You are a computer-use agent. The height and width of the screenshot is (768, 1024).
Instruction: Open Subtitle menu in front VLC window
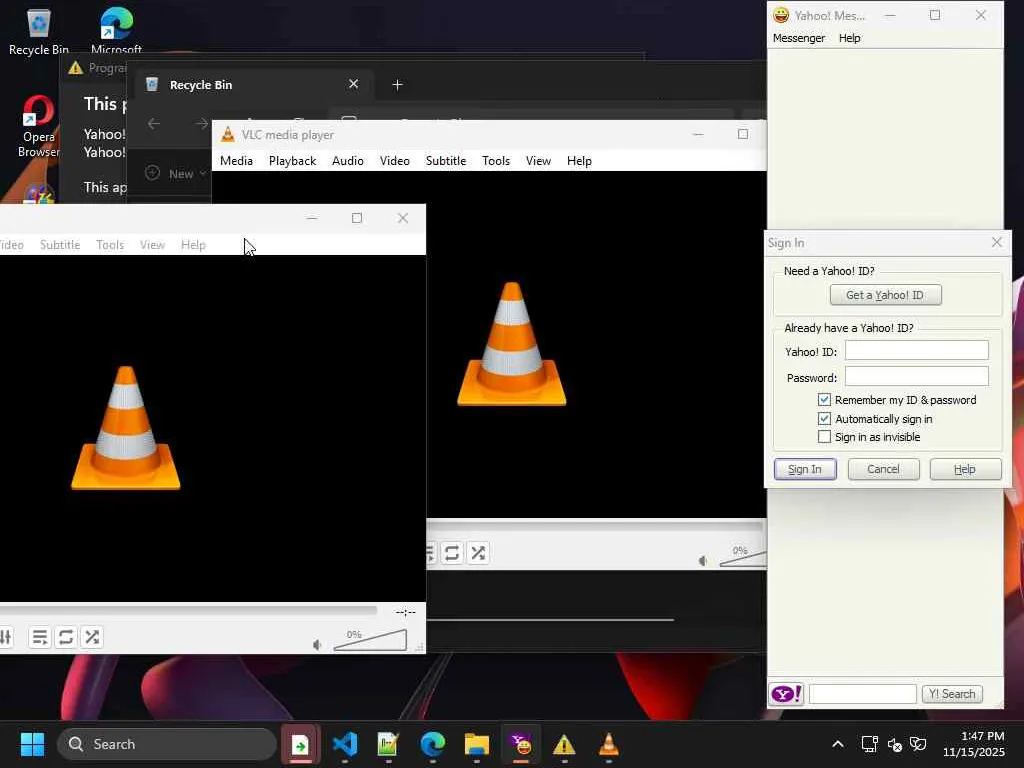(60, 245)
